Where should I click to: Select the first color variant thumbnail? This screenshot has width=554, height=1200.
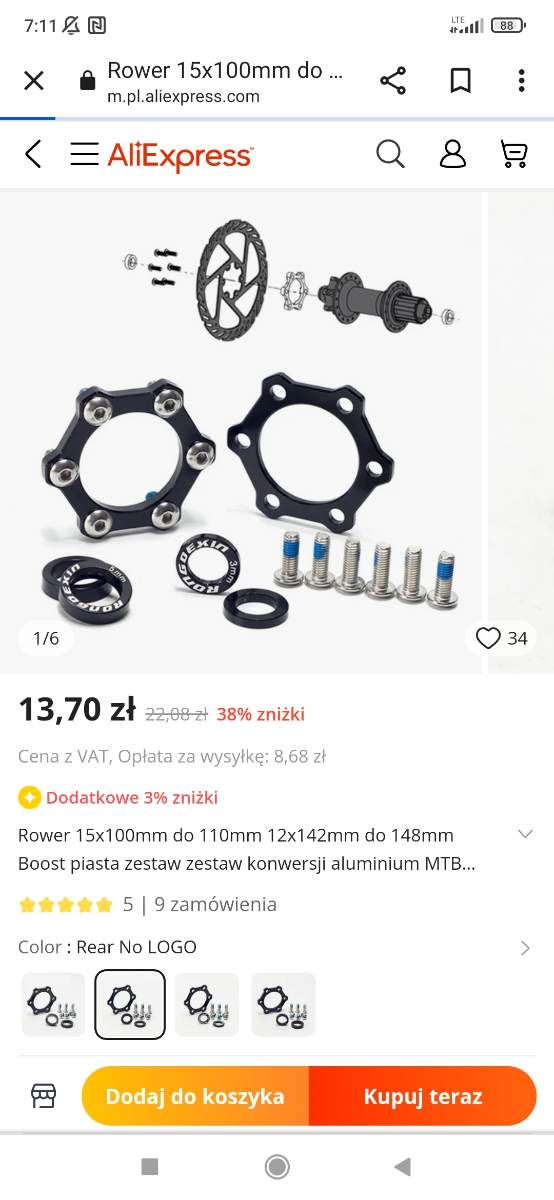point(53,1004)
